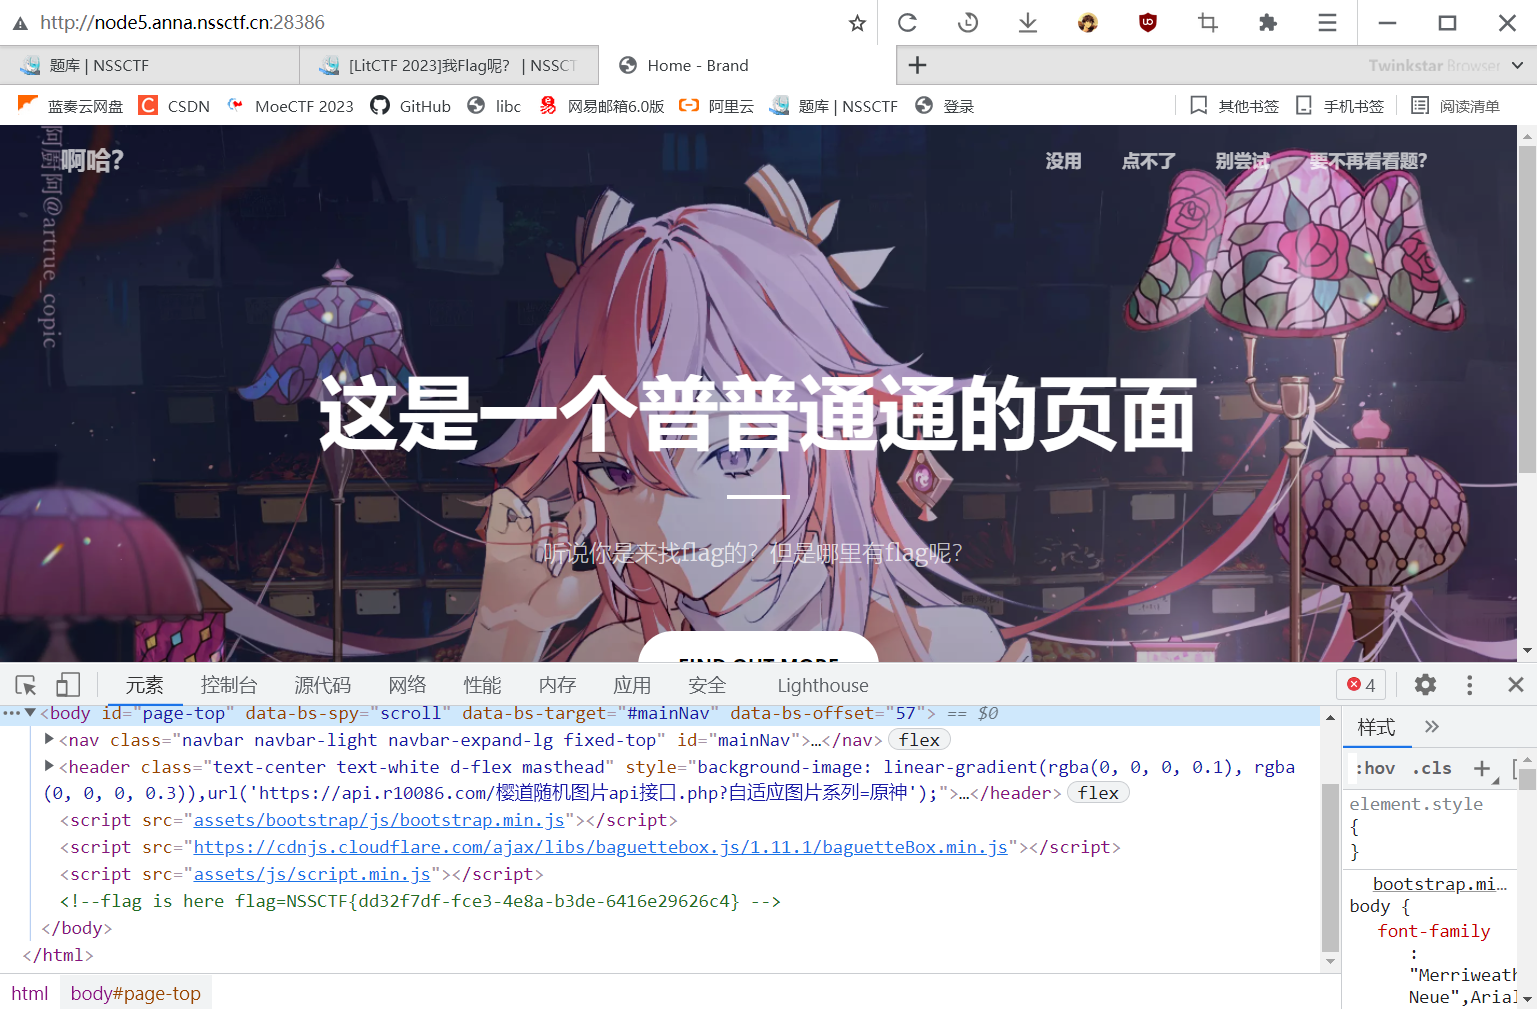The width and height of the screenshot is (1537, 1009).
Task: Show more style panel tabs chevron
Action: [1432, 727]
